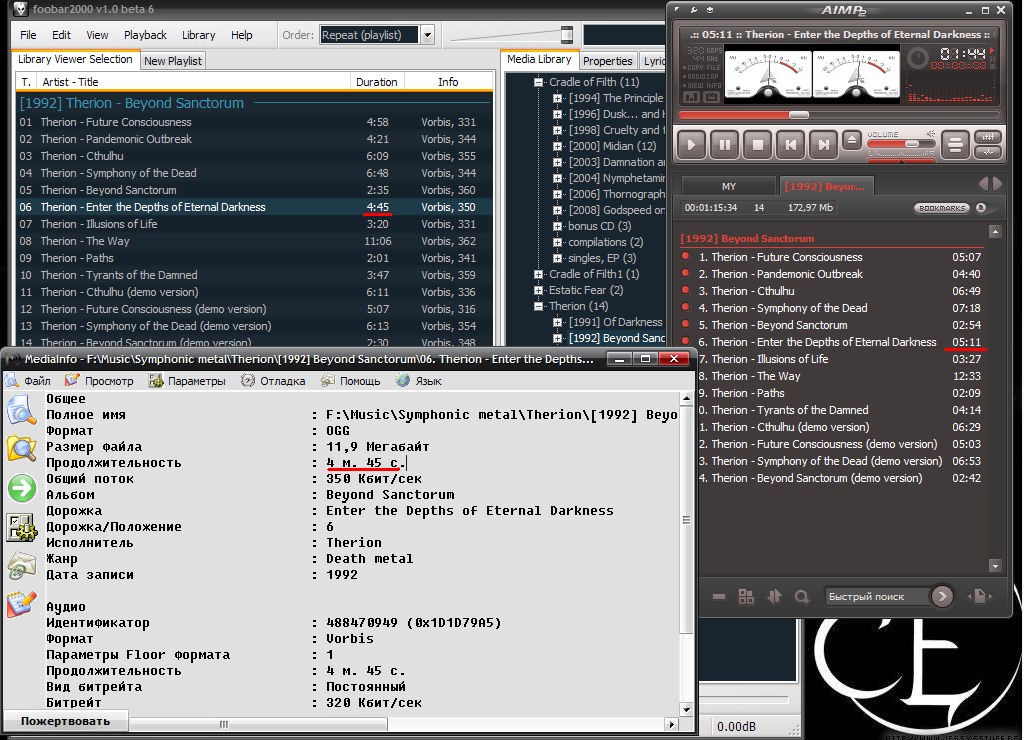
Task: Click the Пожертвовать button
Action: pos(65,721)
